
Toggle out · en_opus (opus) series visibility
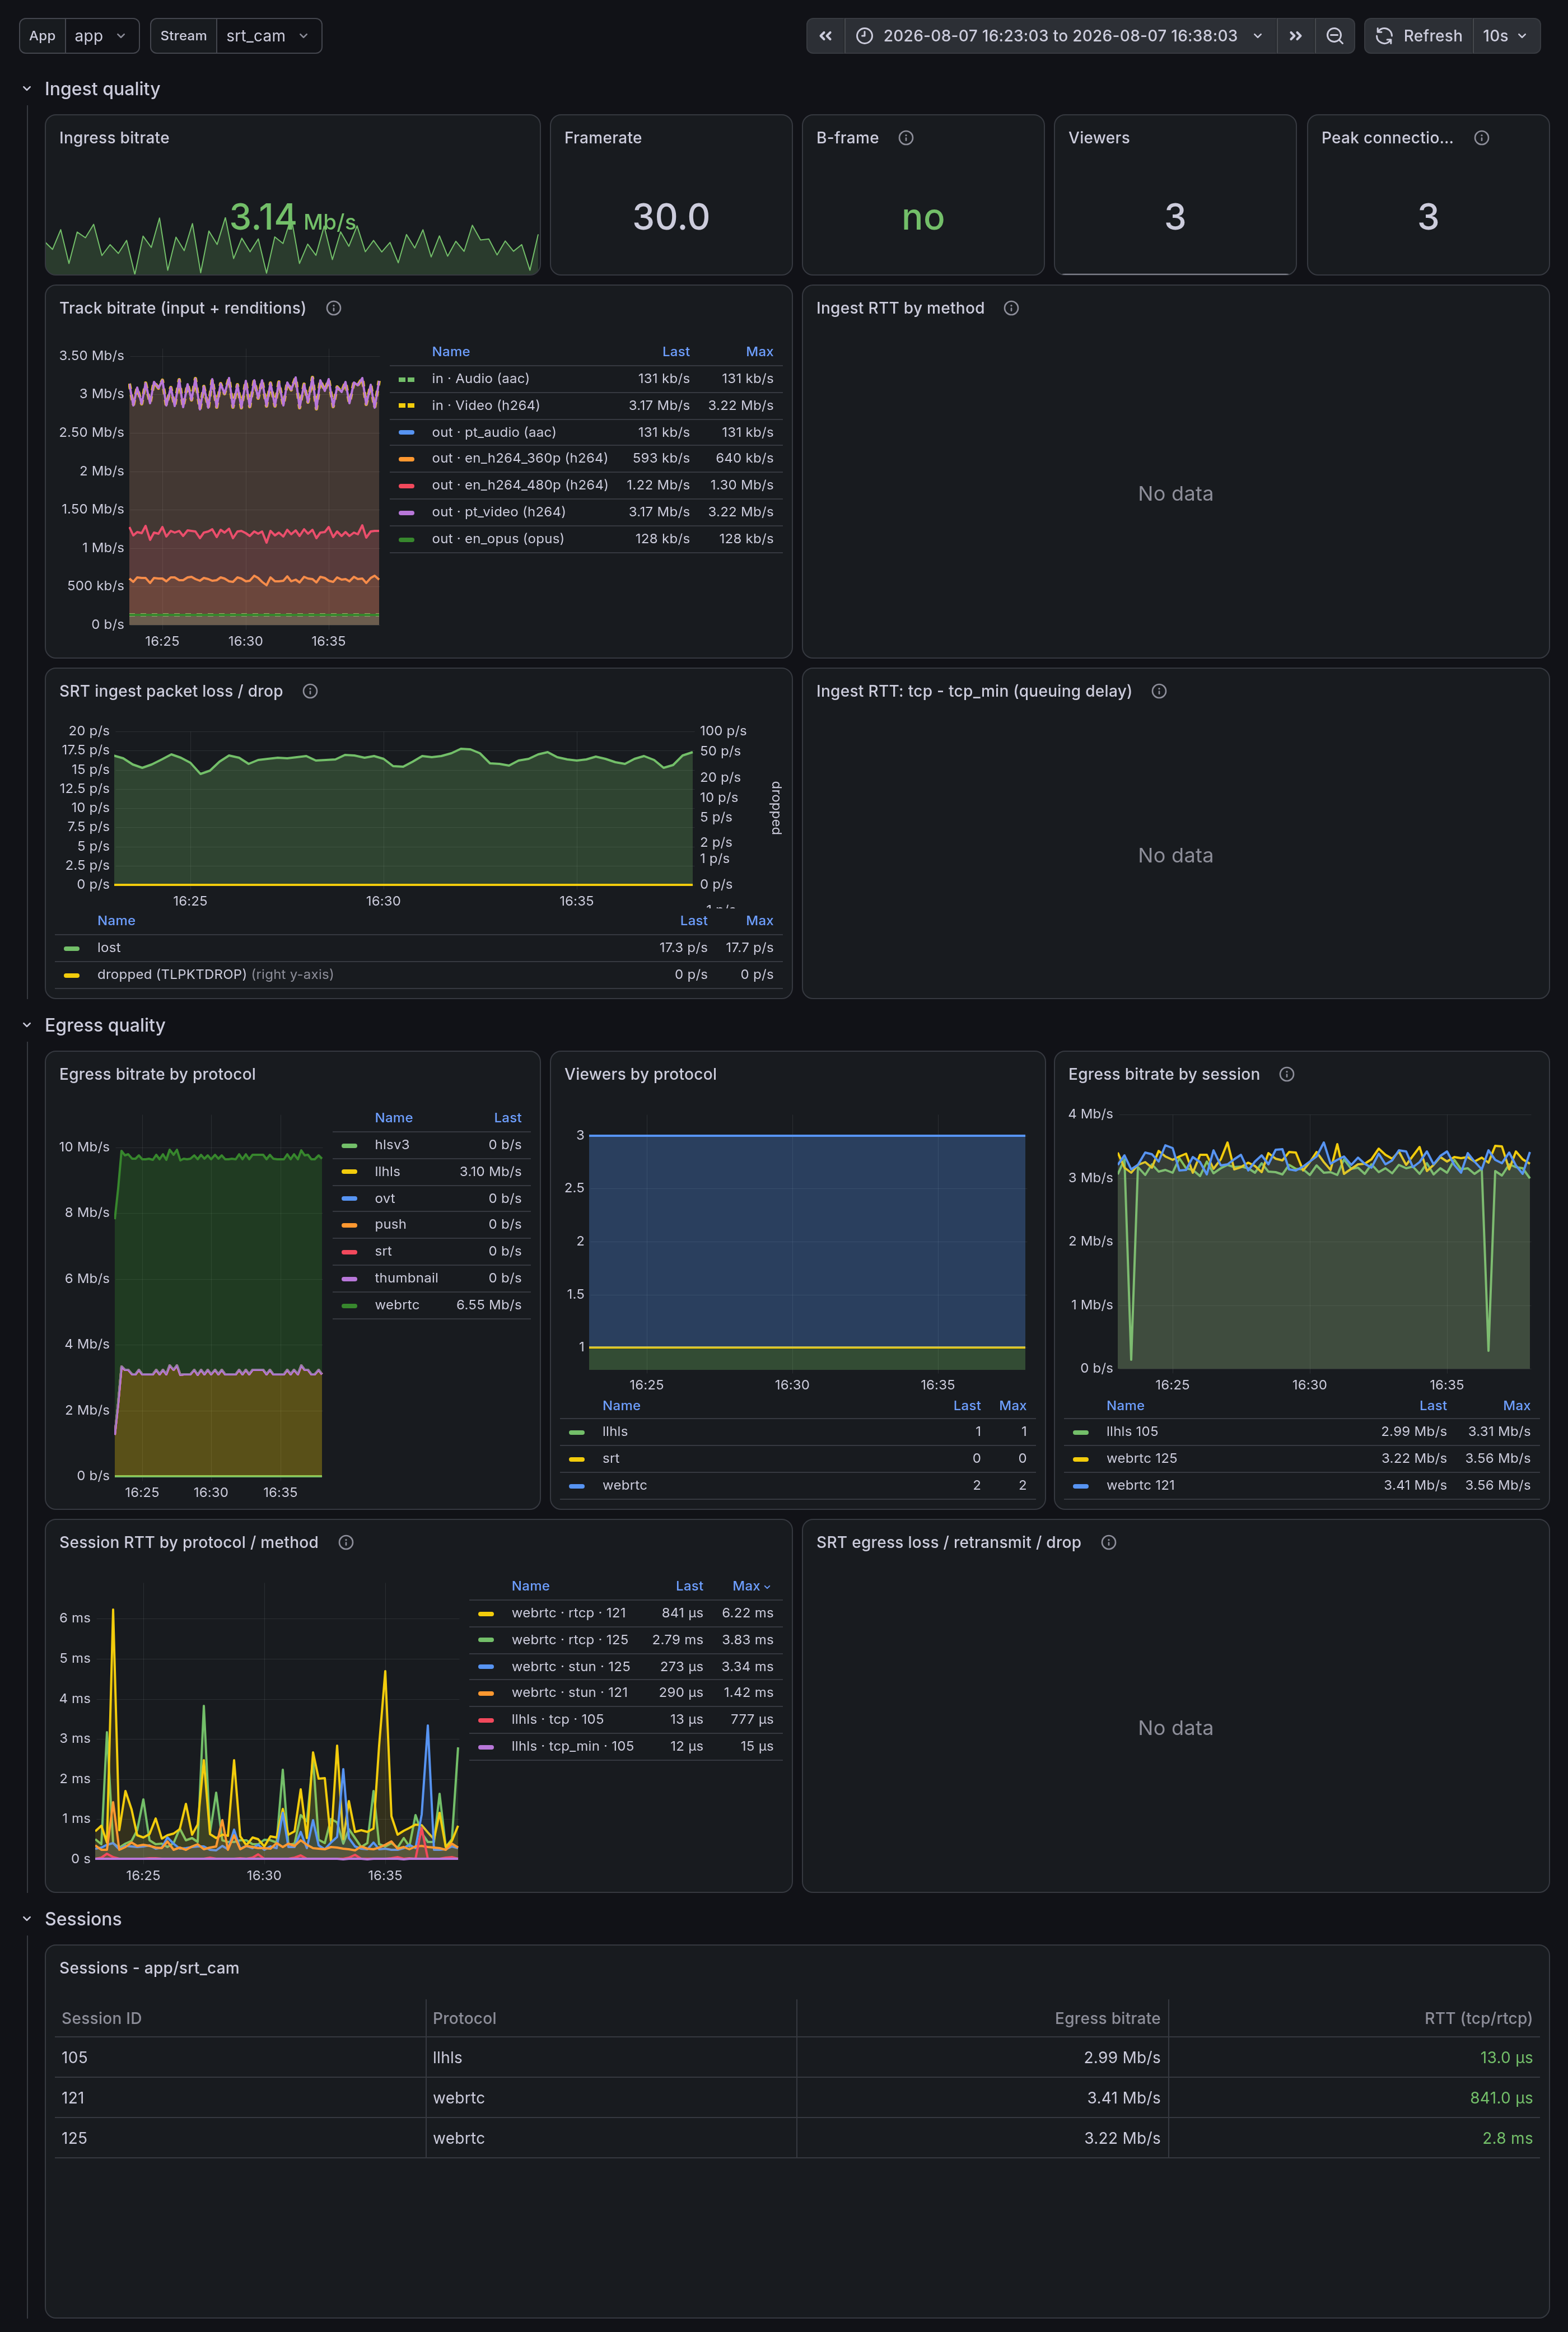[497, 539]
